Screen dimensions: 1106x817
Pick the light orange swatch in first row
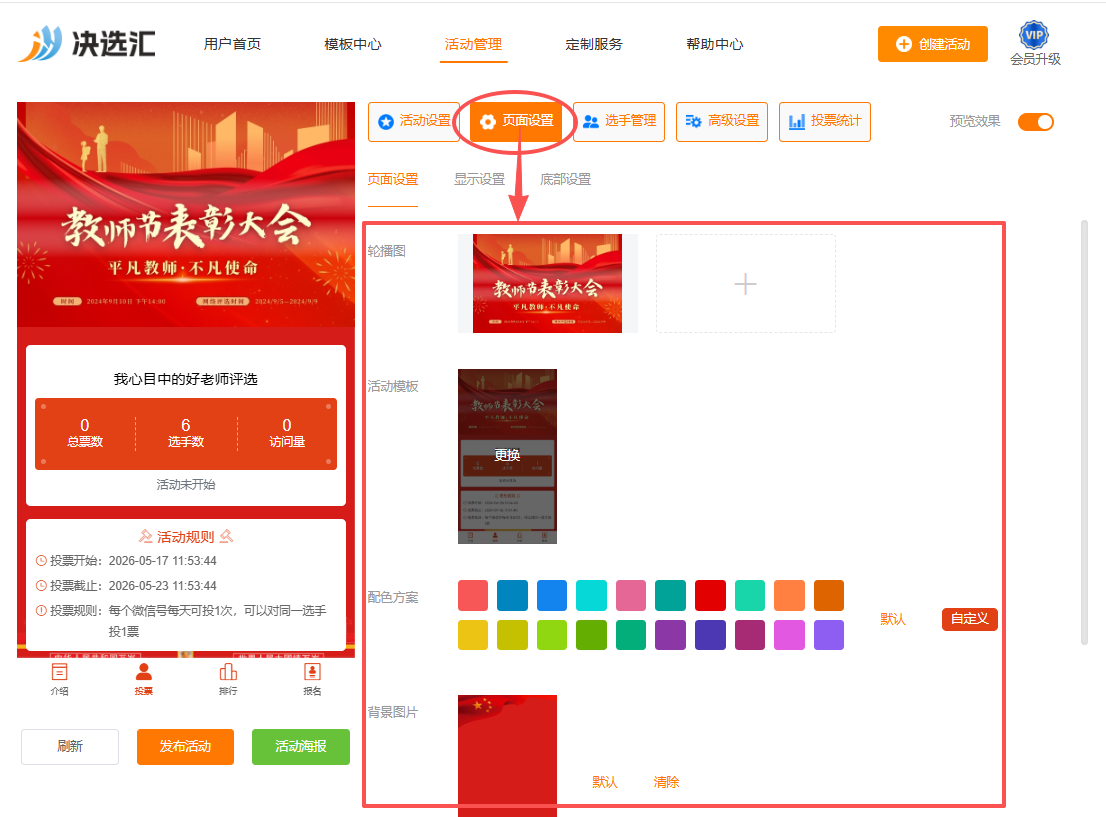[789, 595]
